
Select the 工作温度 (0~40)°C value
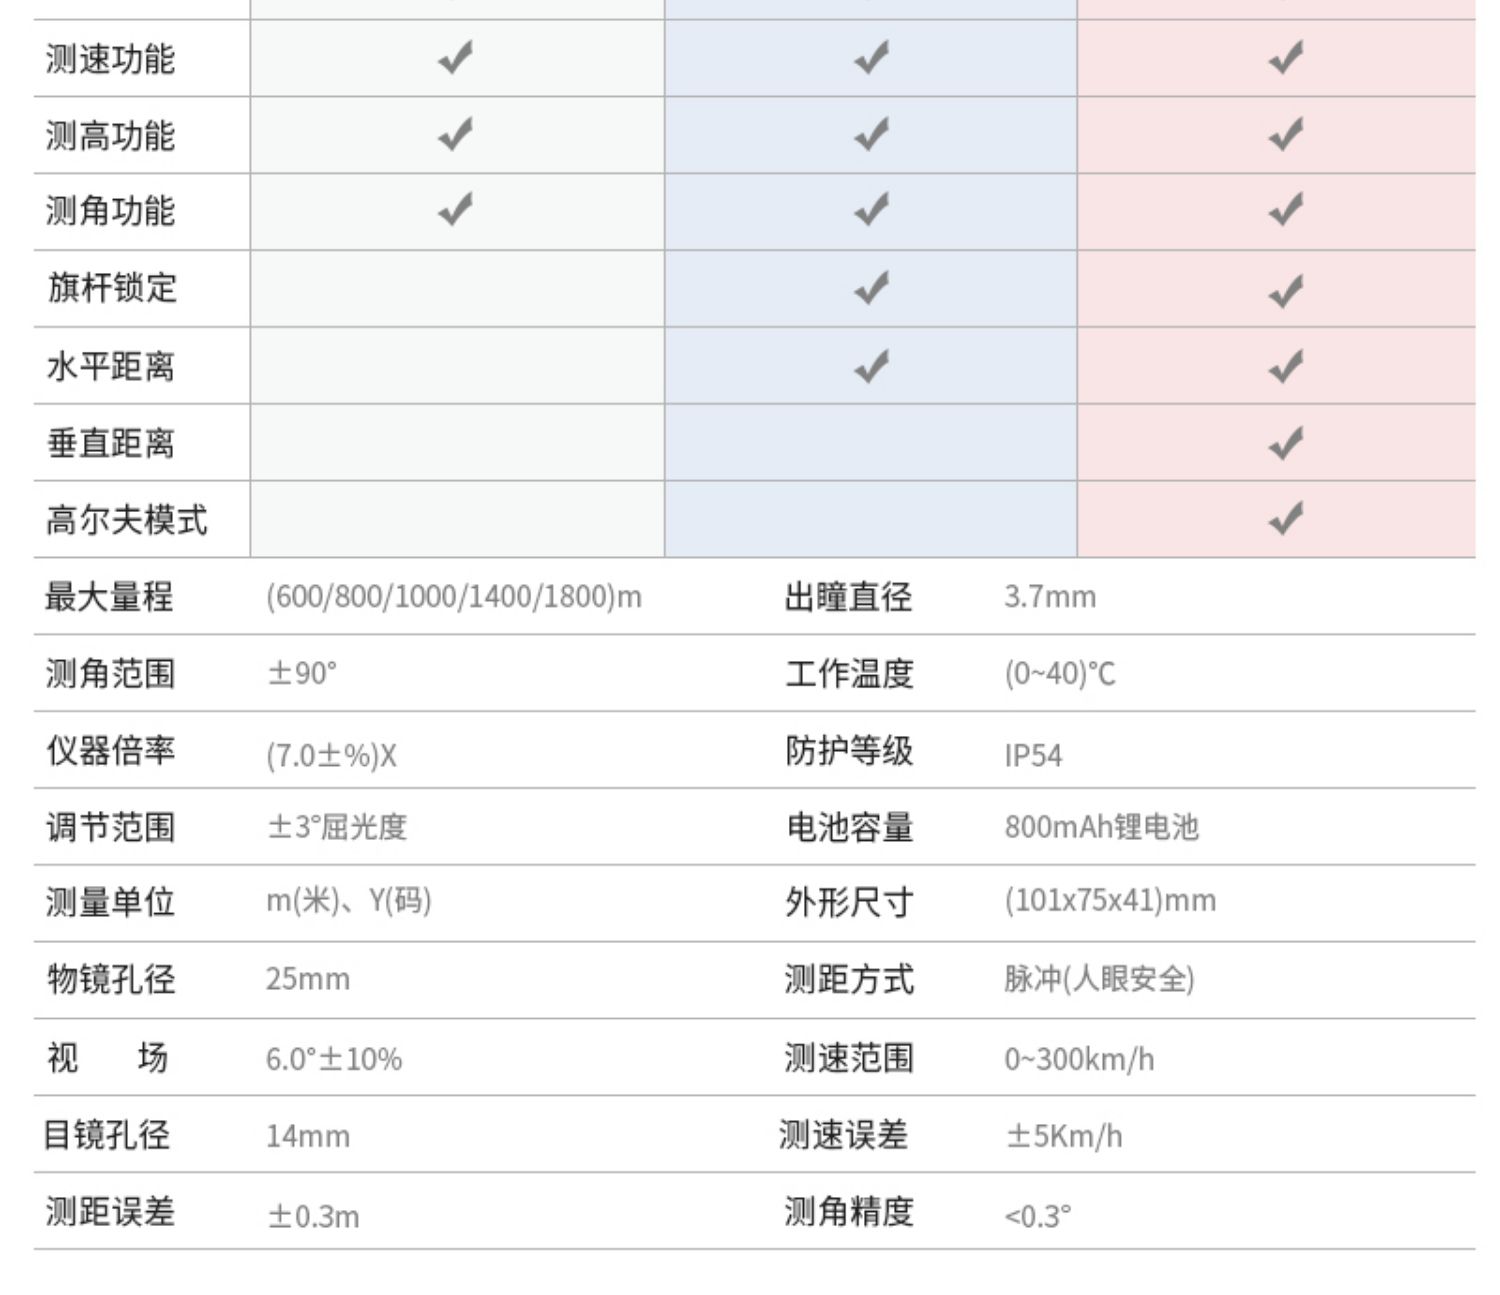coord(1060,673)
